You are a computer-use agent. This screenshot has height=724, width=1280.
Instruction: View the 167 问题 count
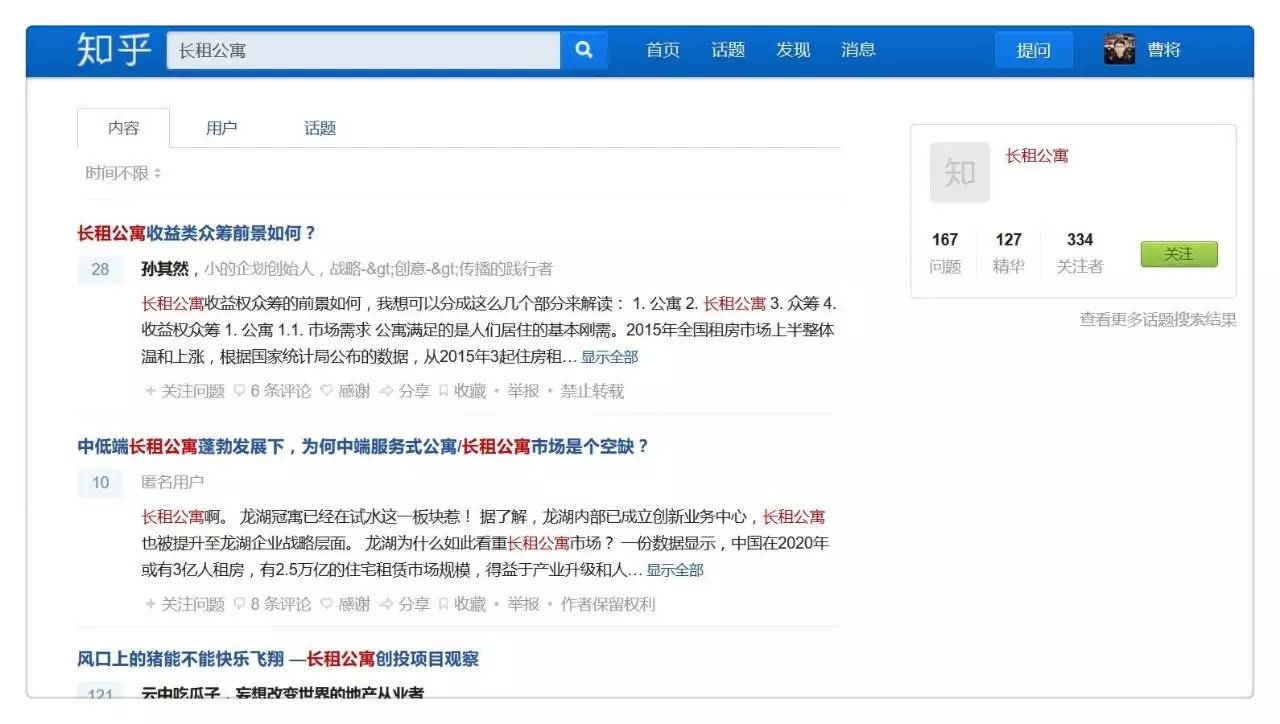(945, 253)
